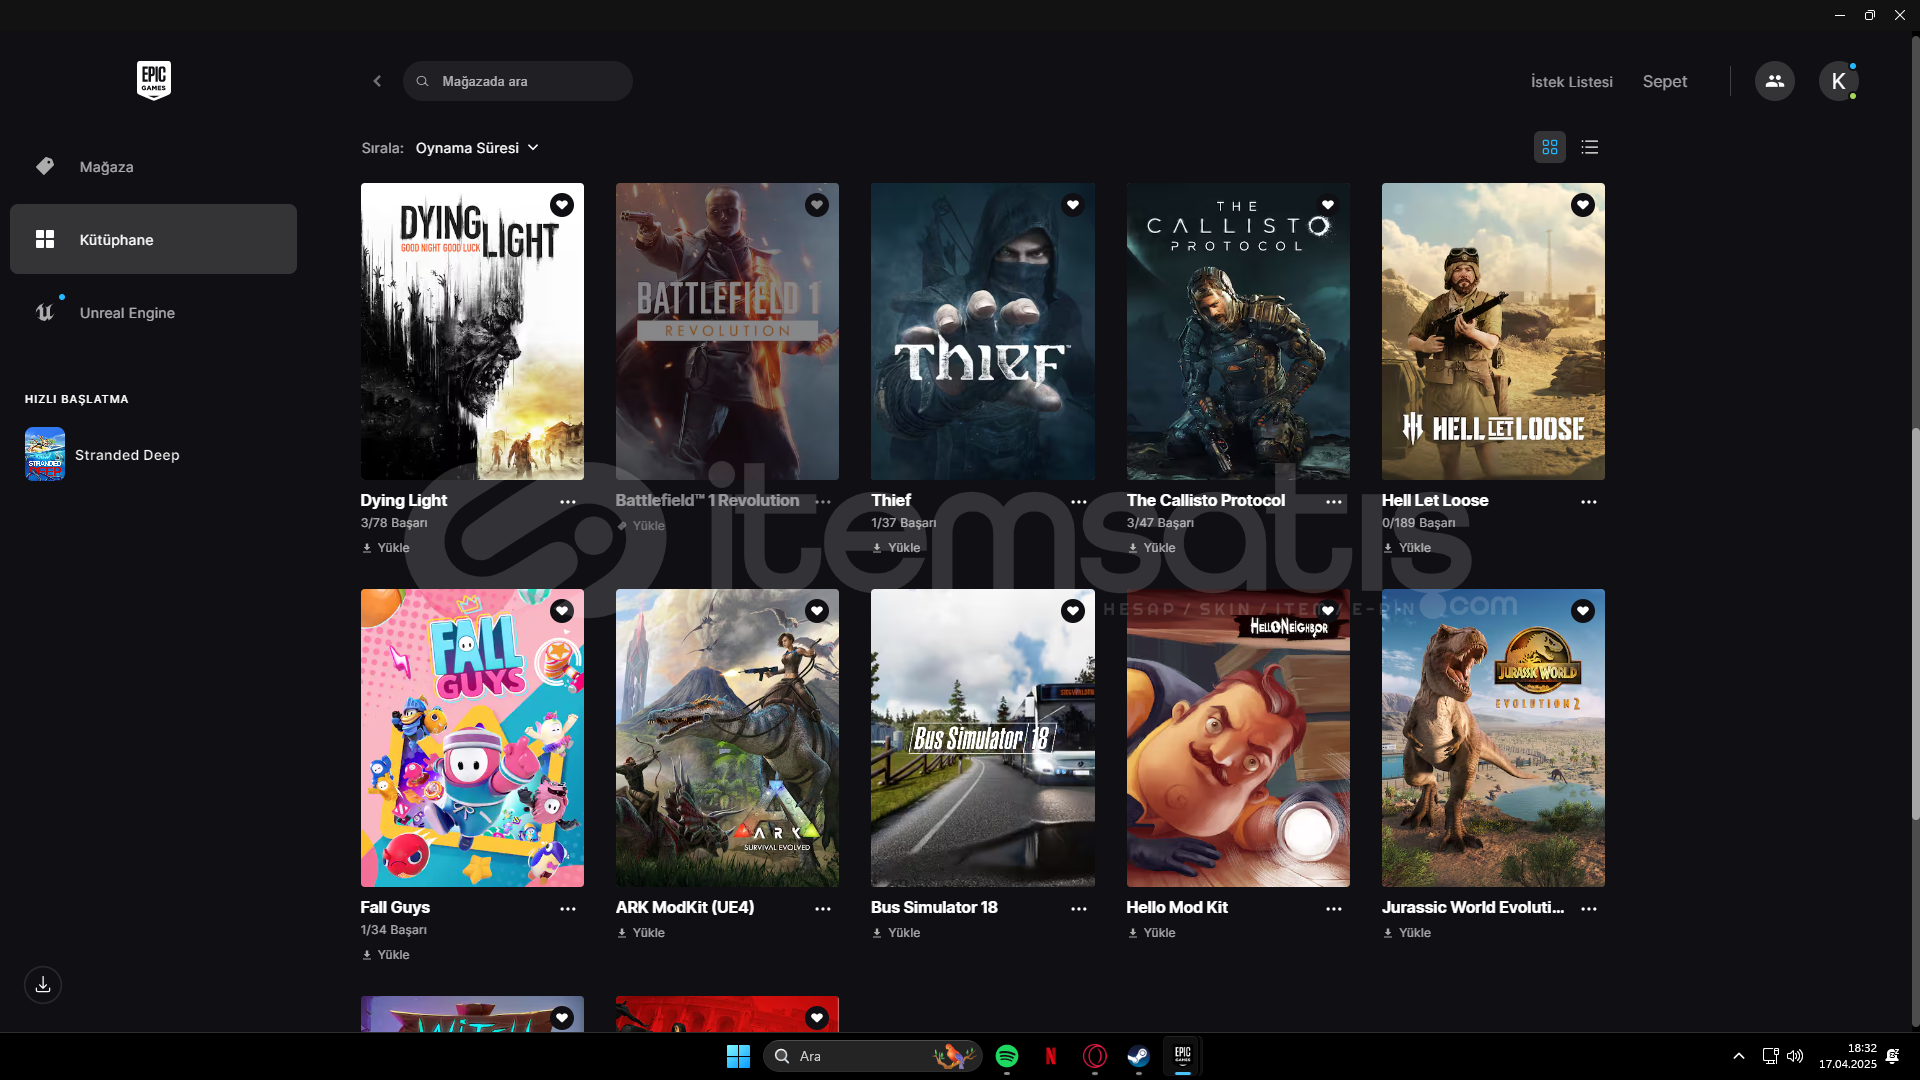Image resolution: width=1920 pixels, height=1080 pixels.
Task: Click the Fall Guys title text
Action: pyautogui.click(x=395, y=908)
